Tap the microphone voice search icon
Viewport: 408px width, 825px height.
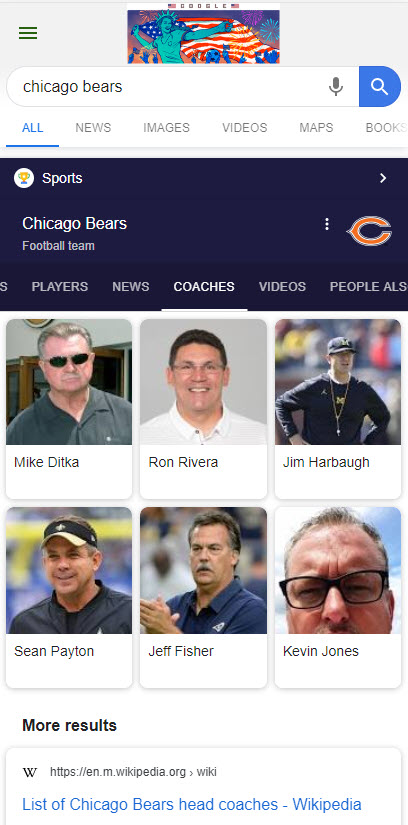336,86
